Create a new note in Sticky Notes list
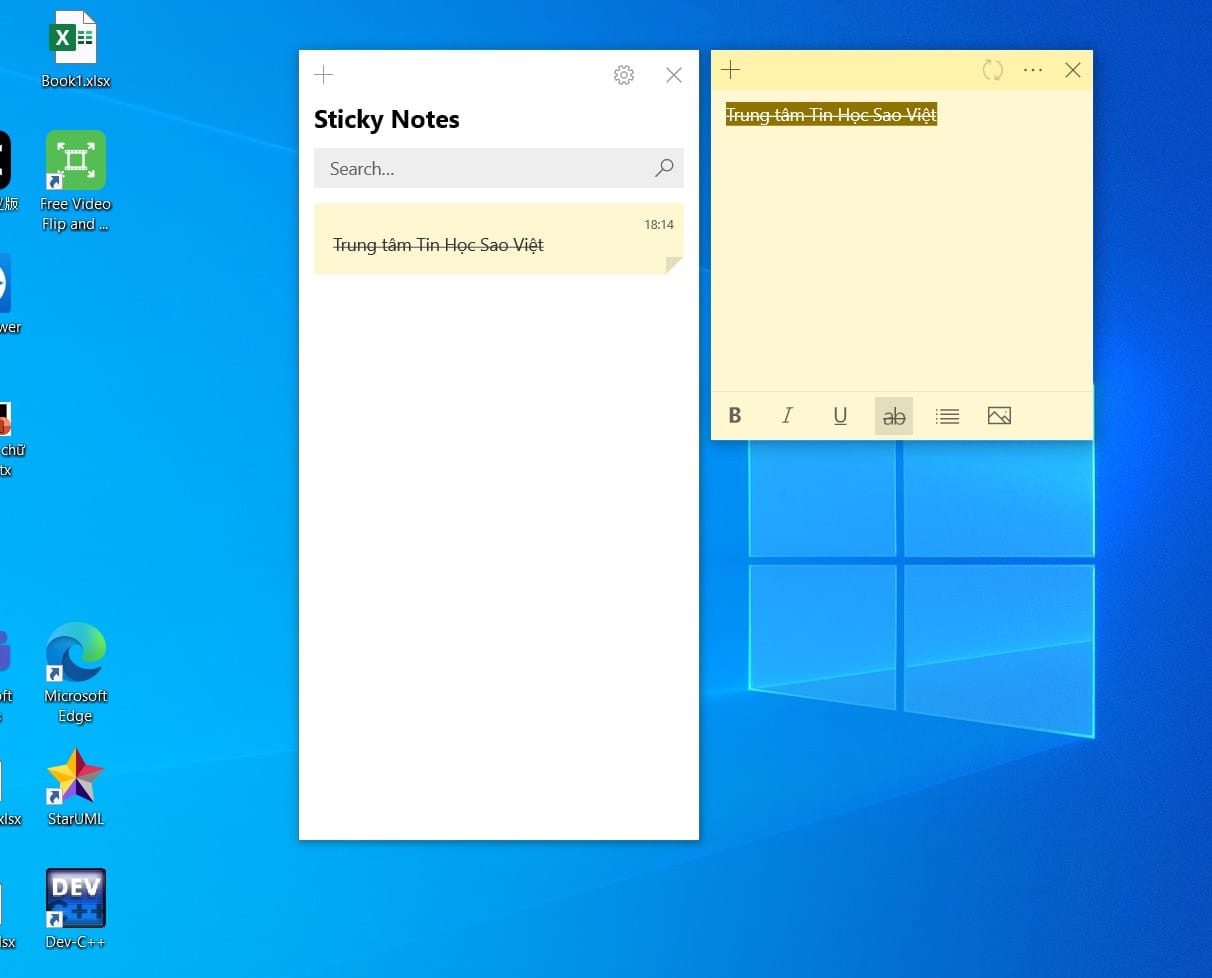The image size is (1212, 978). pos(323,75)
